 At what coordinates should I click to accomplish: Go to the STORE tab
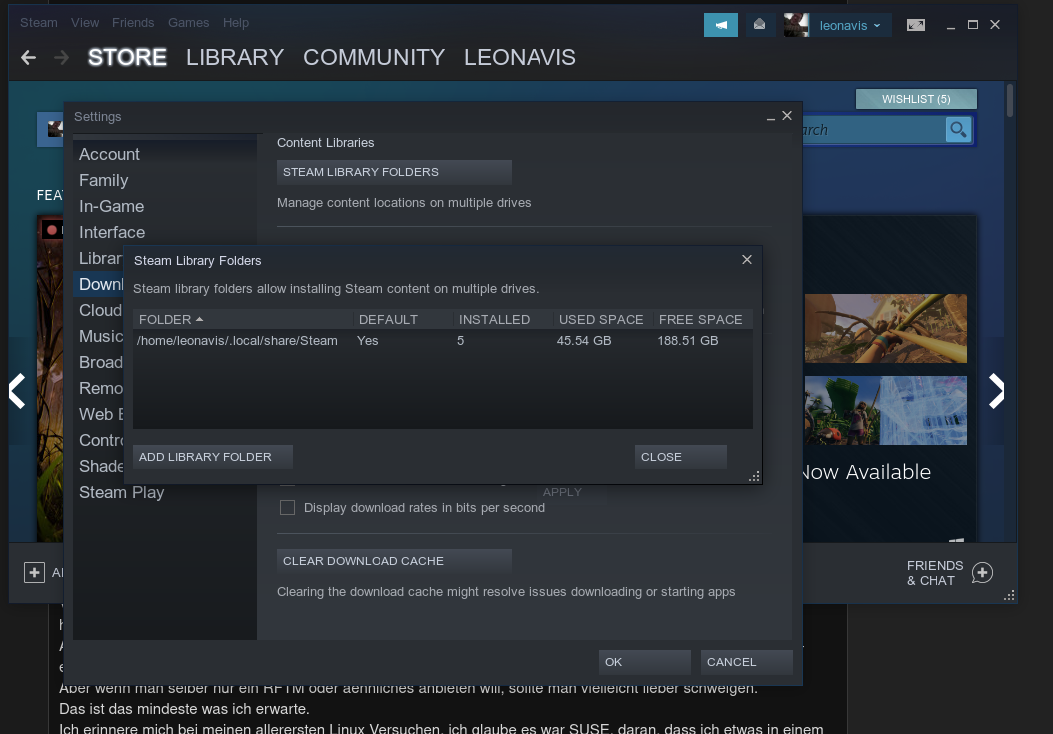[x=127, y=58]
